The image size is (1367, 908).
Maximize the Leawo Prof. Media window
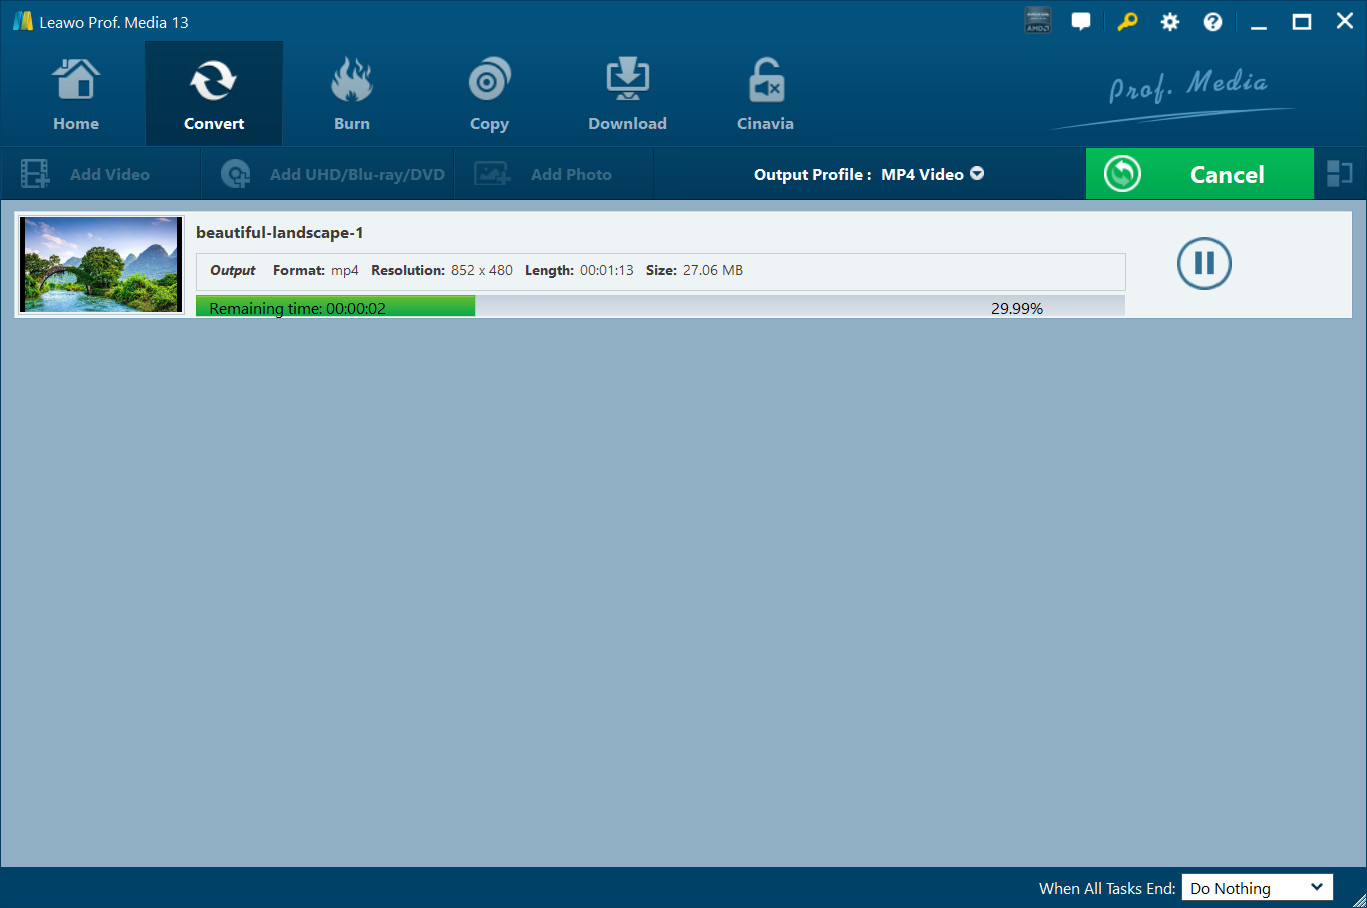pyautogui.click(x=1302, y=21)
